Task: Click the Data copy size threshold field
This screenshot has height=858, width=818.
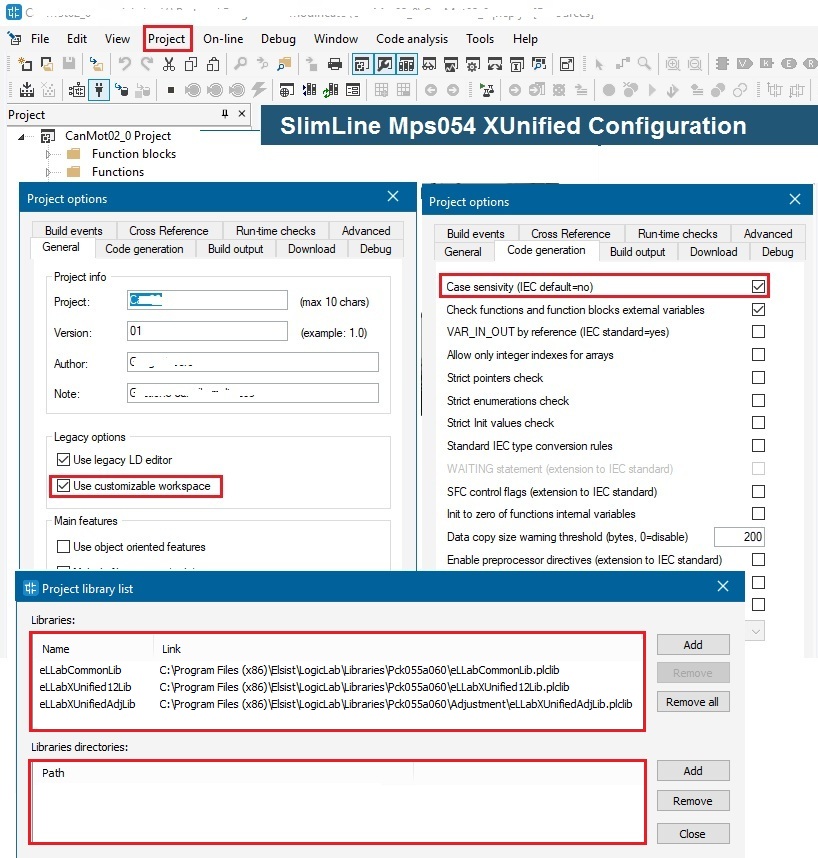Action: point(739,537)
